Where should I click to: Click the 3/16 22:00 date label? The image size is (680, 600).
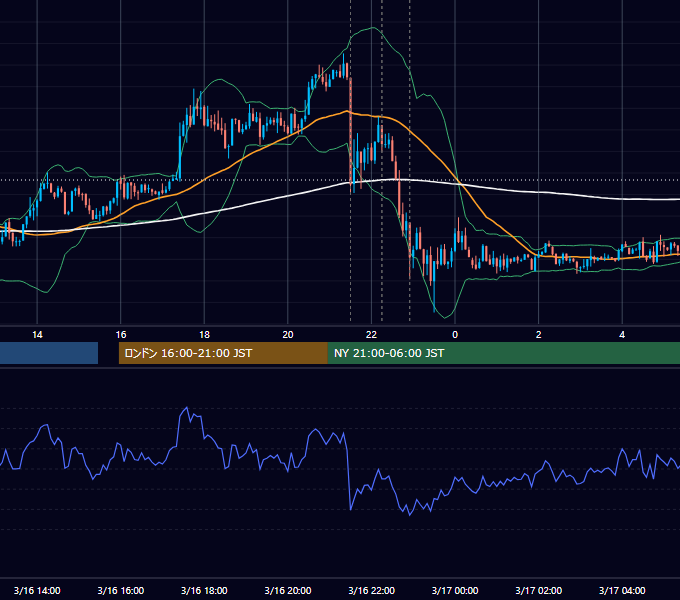[372, 590]
